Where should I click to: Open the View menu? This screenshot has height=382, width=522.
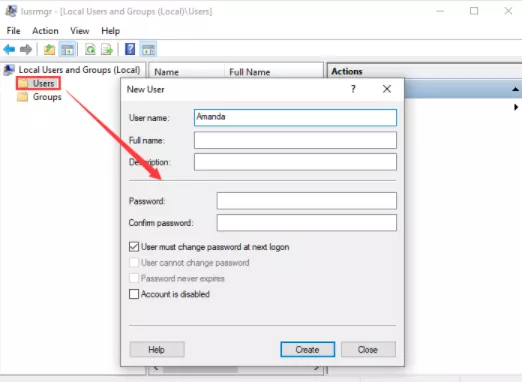pyautogui.click(x=80, y=31)
